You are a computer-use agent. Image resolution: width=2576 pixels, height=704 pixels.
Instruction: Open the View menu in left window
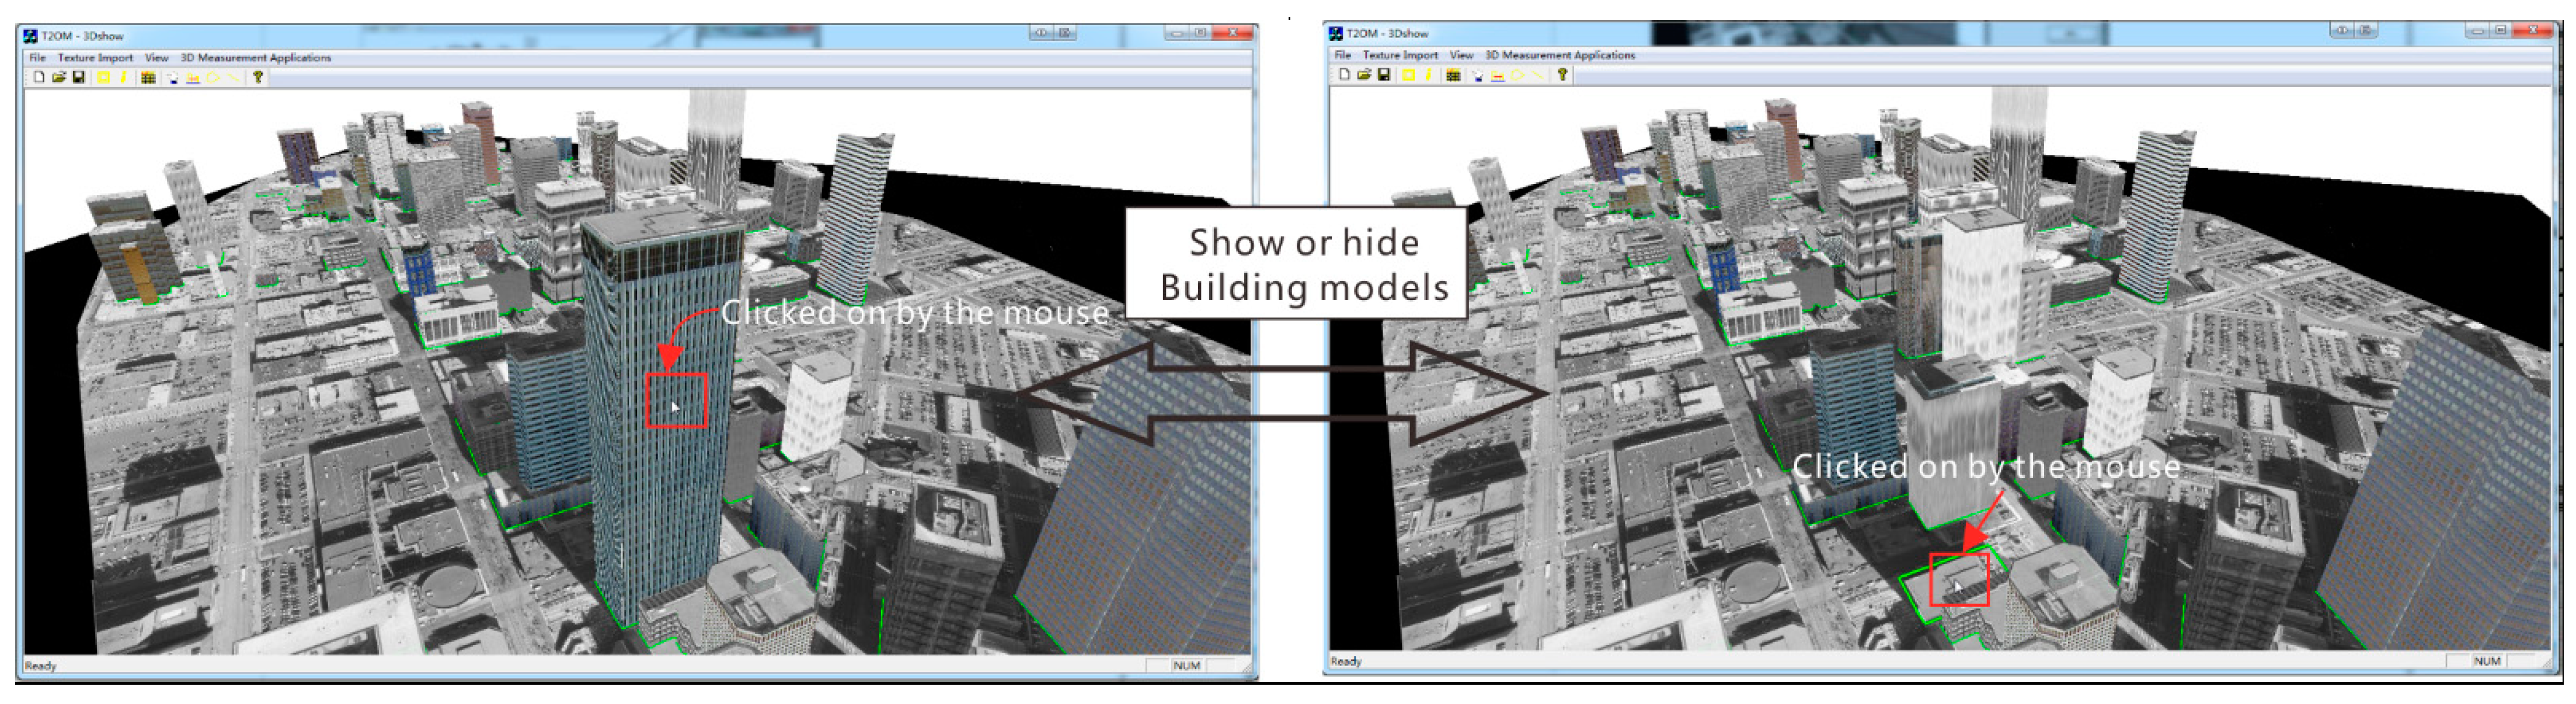pos(157,58)
